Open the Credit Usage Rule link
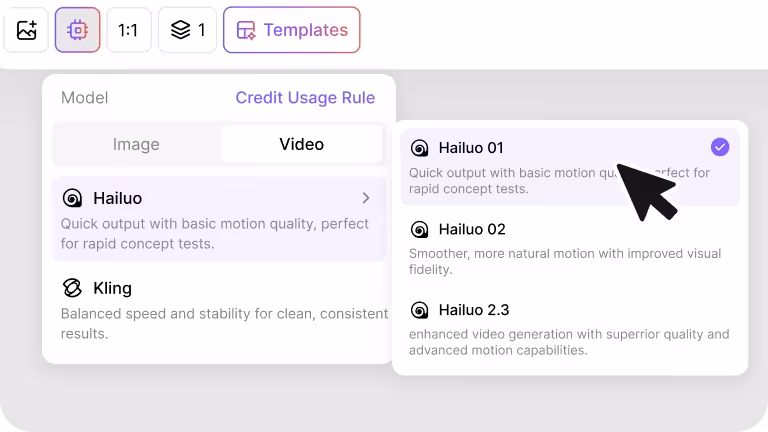Screen dimensions: 768x432 (305, 98)
